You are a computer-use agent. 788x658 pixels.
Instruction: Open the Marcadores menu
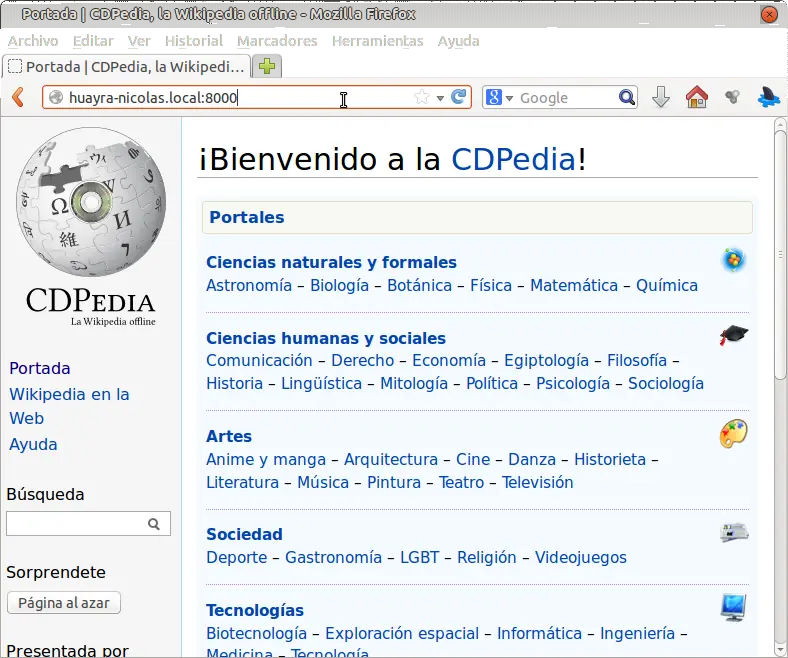click(277, 41)
